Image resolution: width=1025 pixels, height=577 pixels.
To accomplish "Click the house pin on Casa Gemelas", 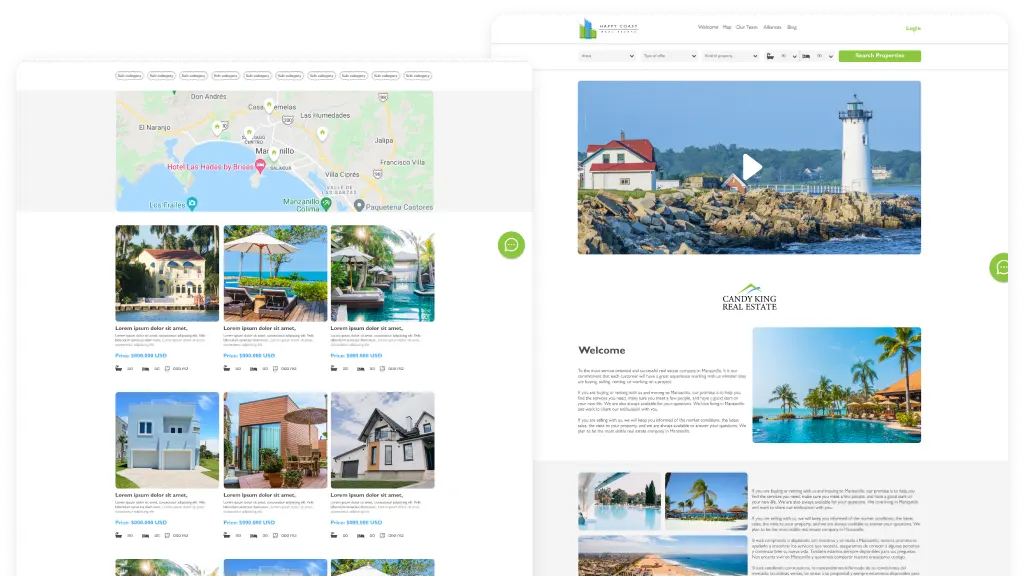I will coord(269,105).
